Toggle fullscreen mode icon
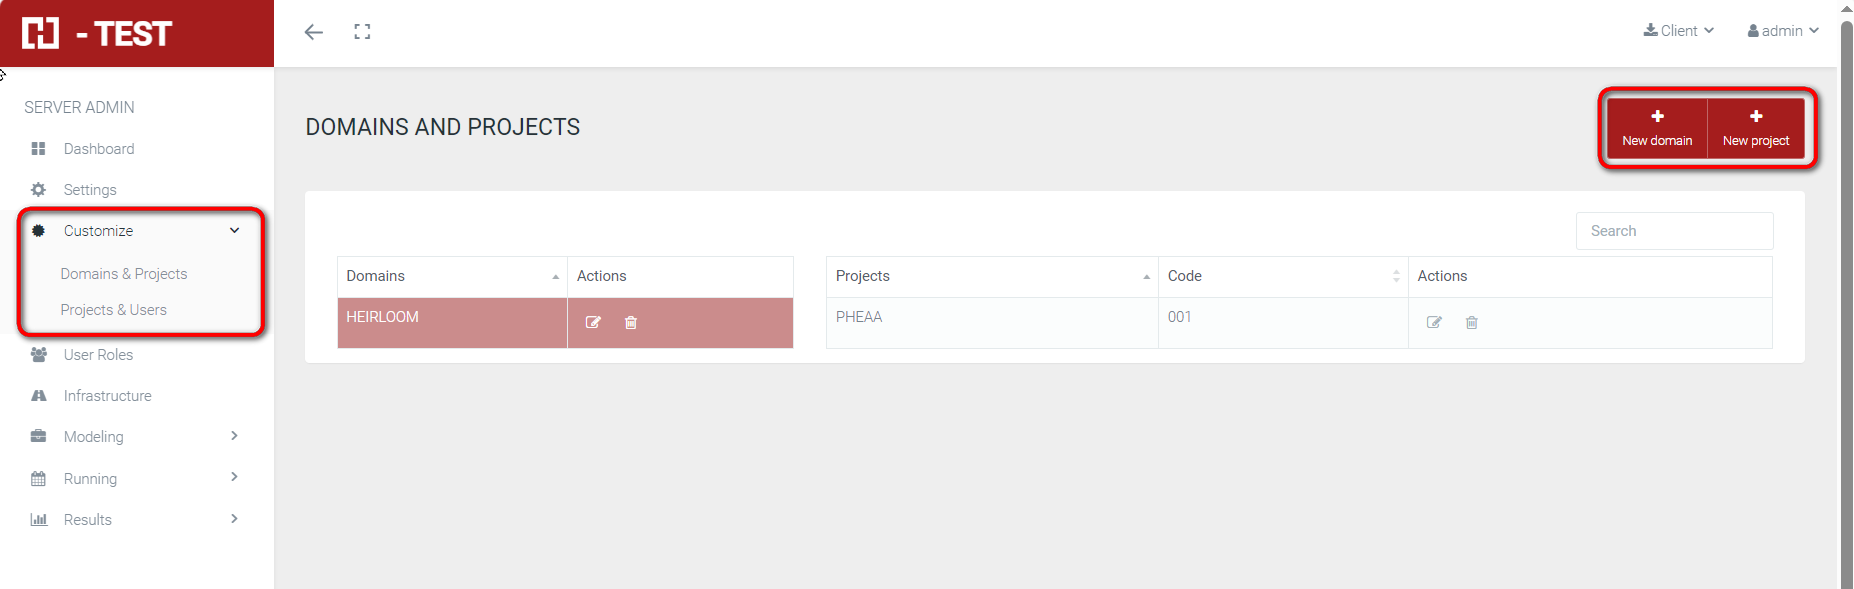This screenshot has height=589, width=1854. (362, 32)
